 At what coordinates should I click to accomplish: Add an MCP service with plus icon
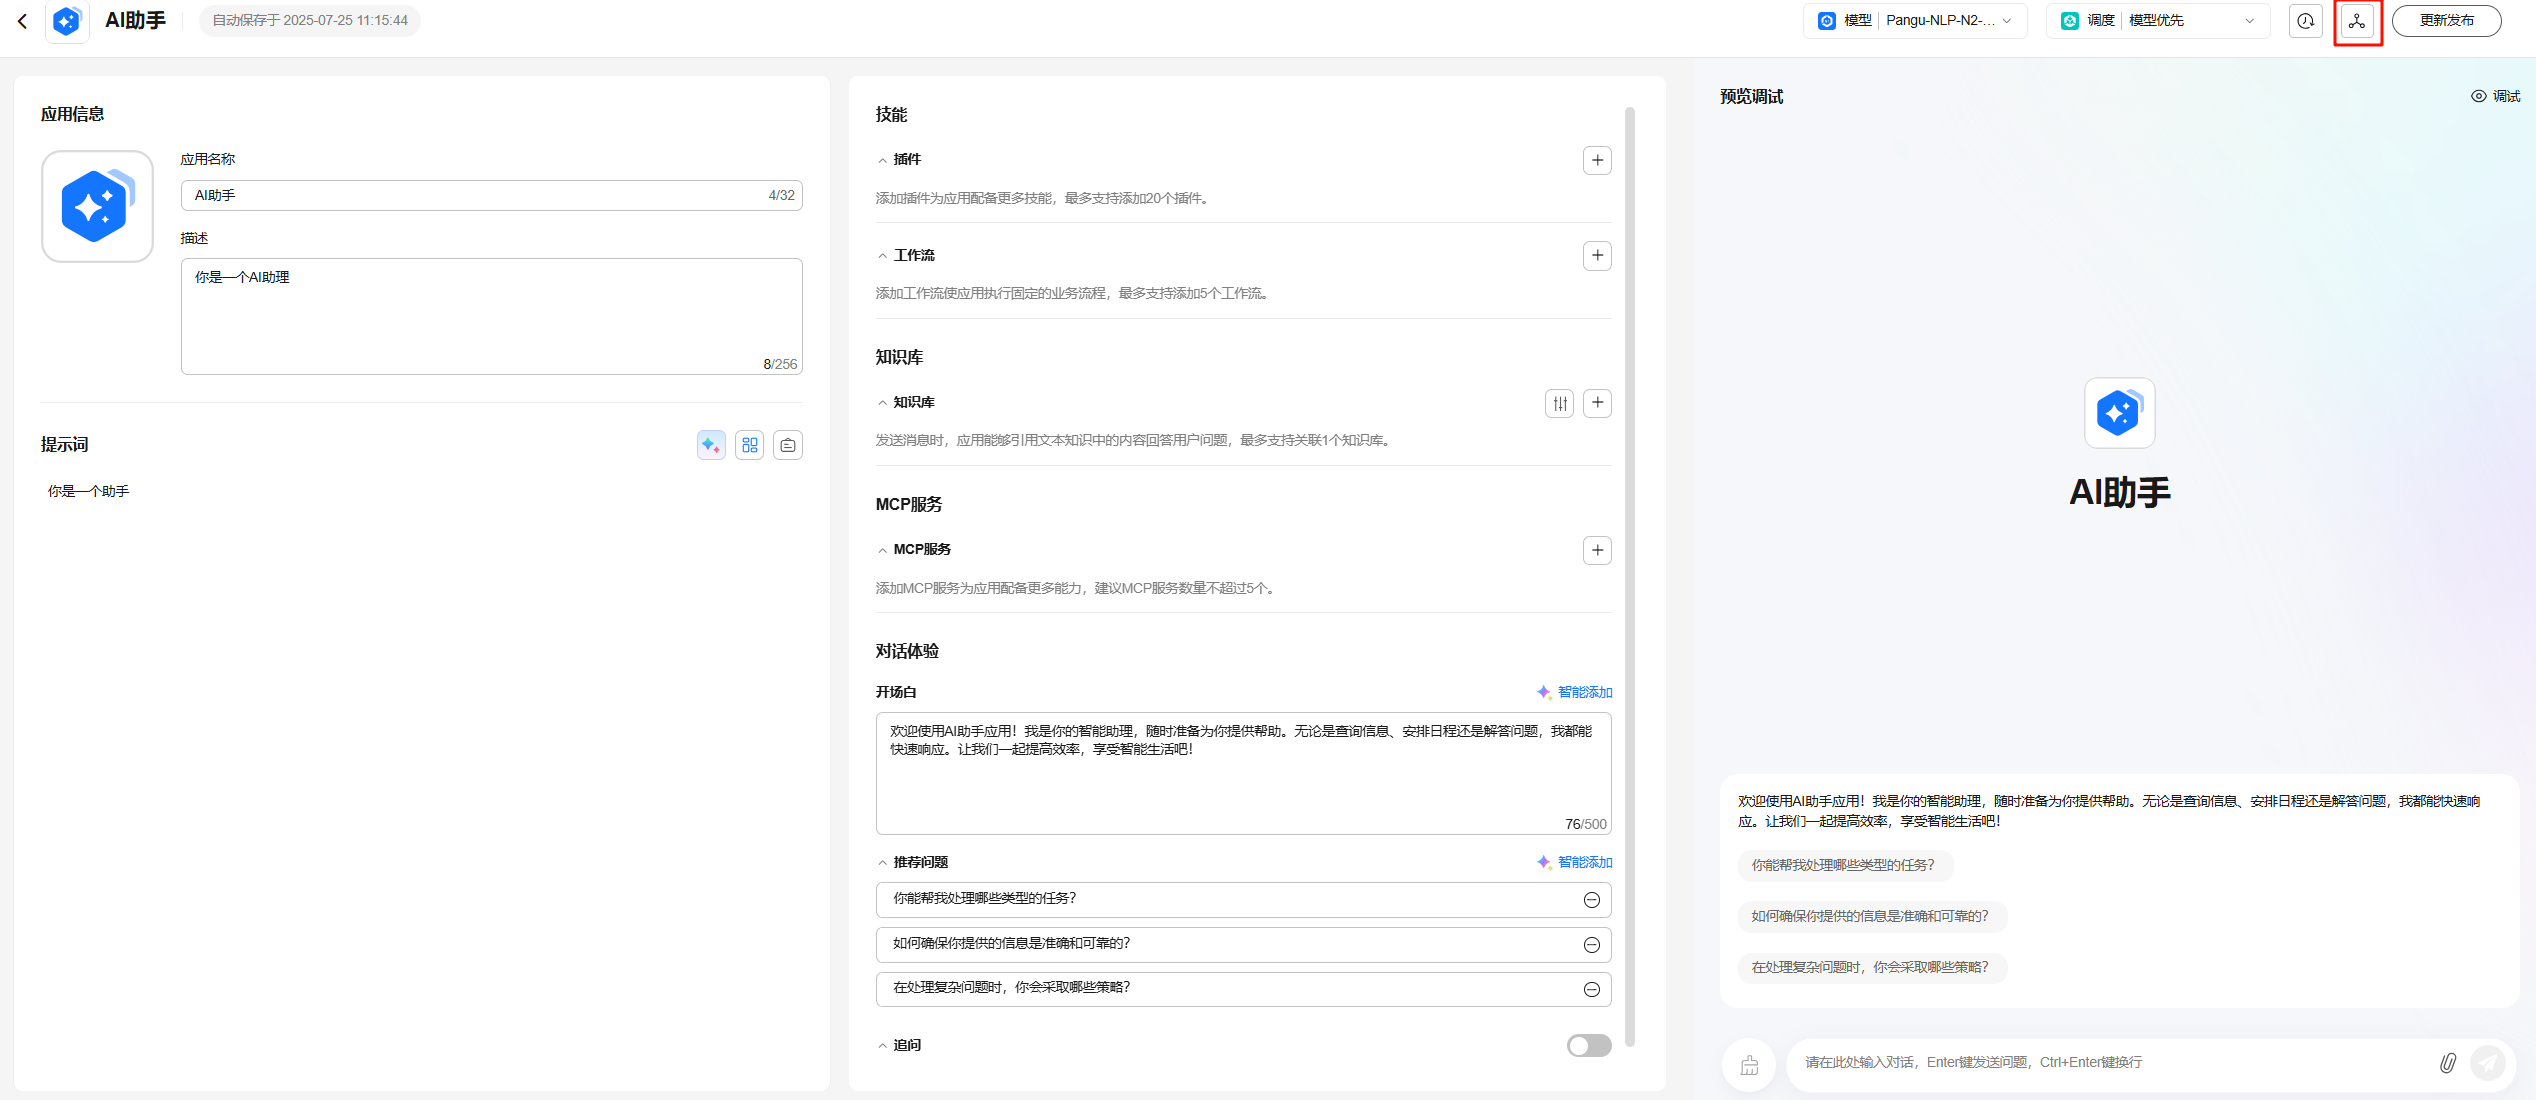(1597, 550)
